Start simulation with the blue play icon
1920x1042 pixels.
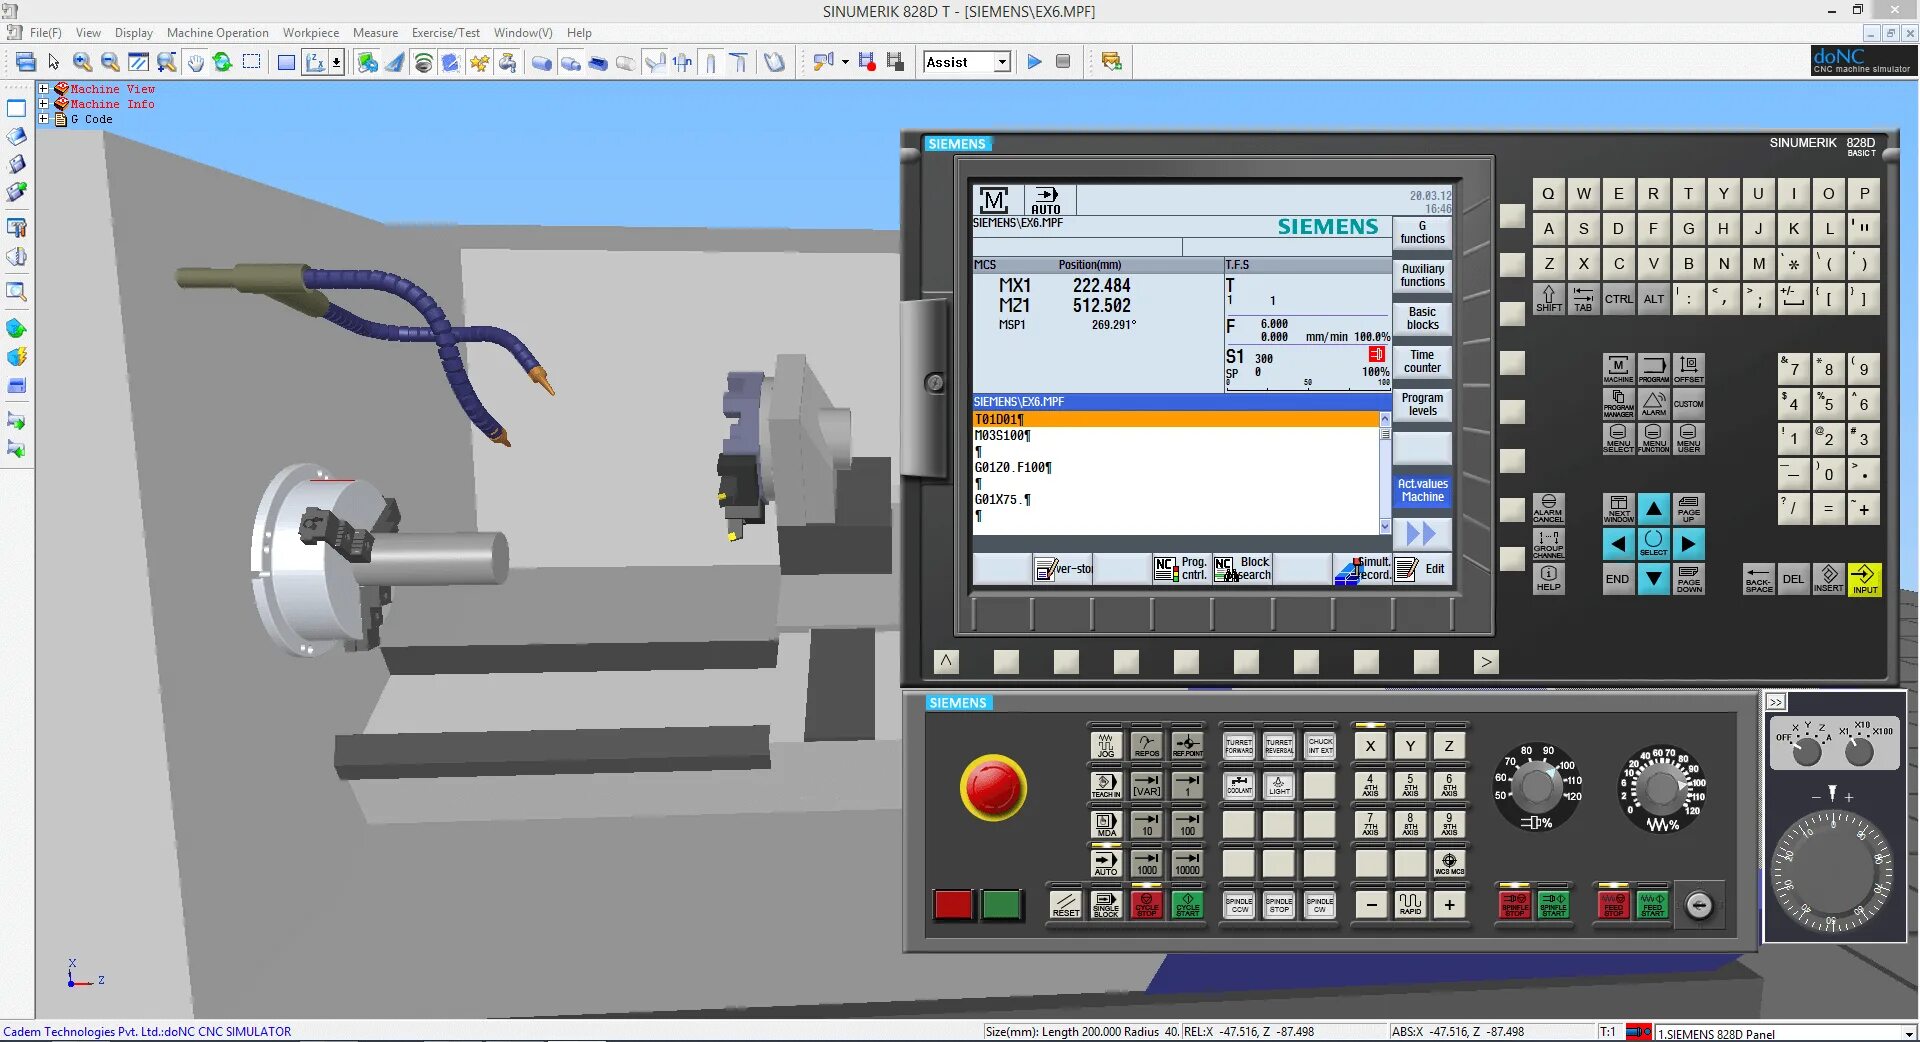click(1034, 62)
